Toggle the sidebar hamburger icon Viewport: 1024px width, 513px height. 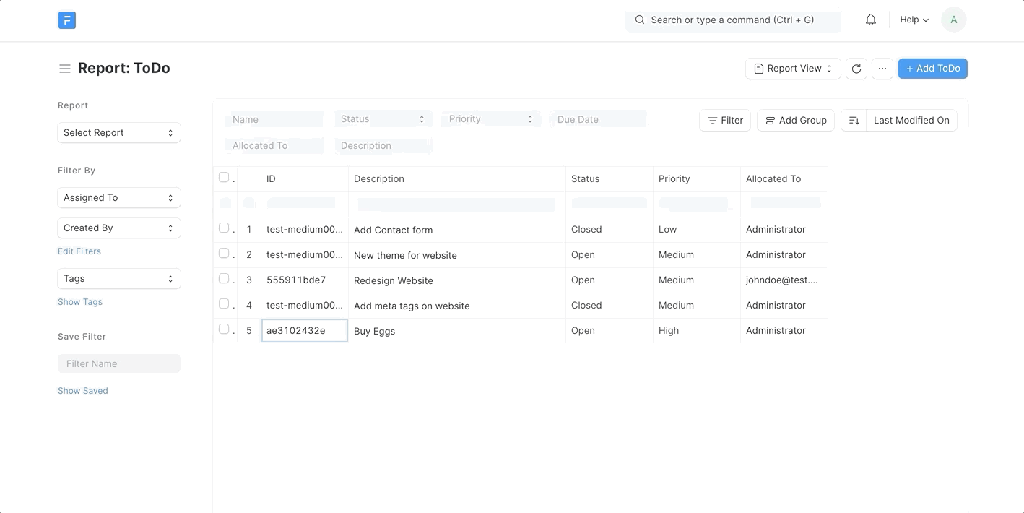(65, 69)
